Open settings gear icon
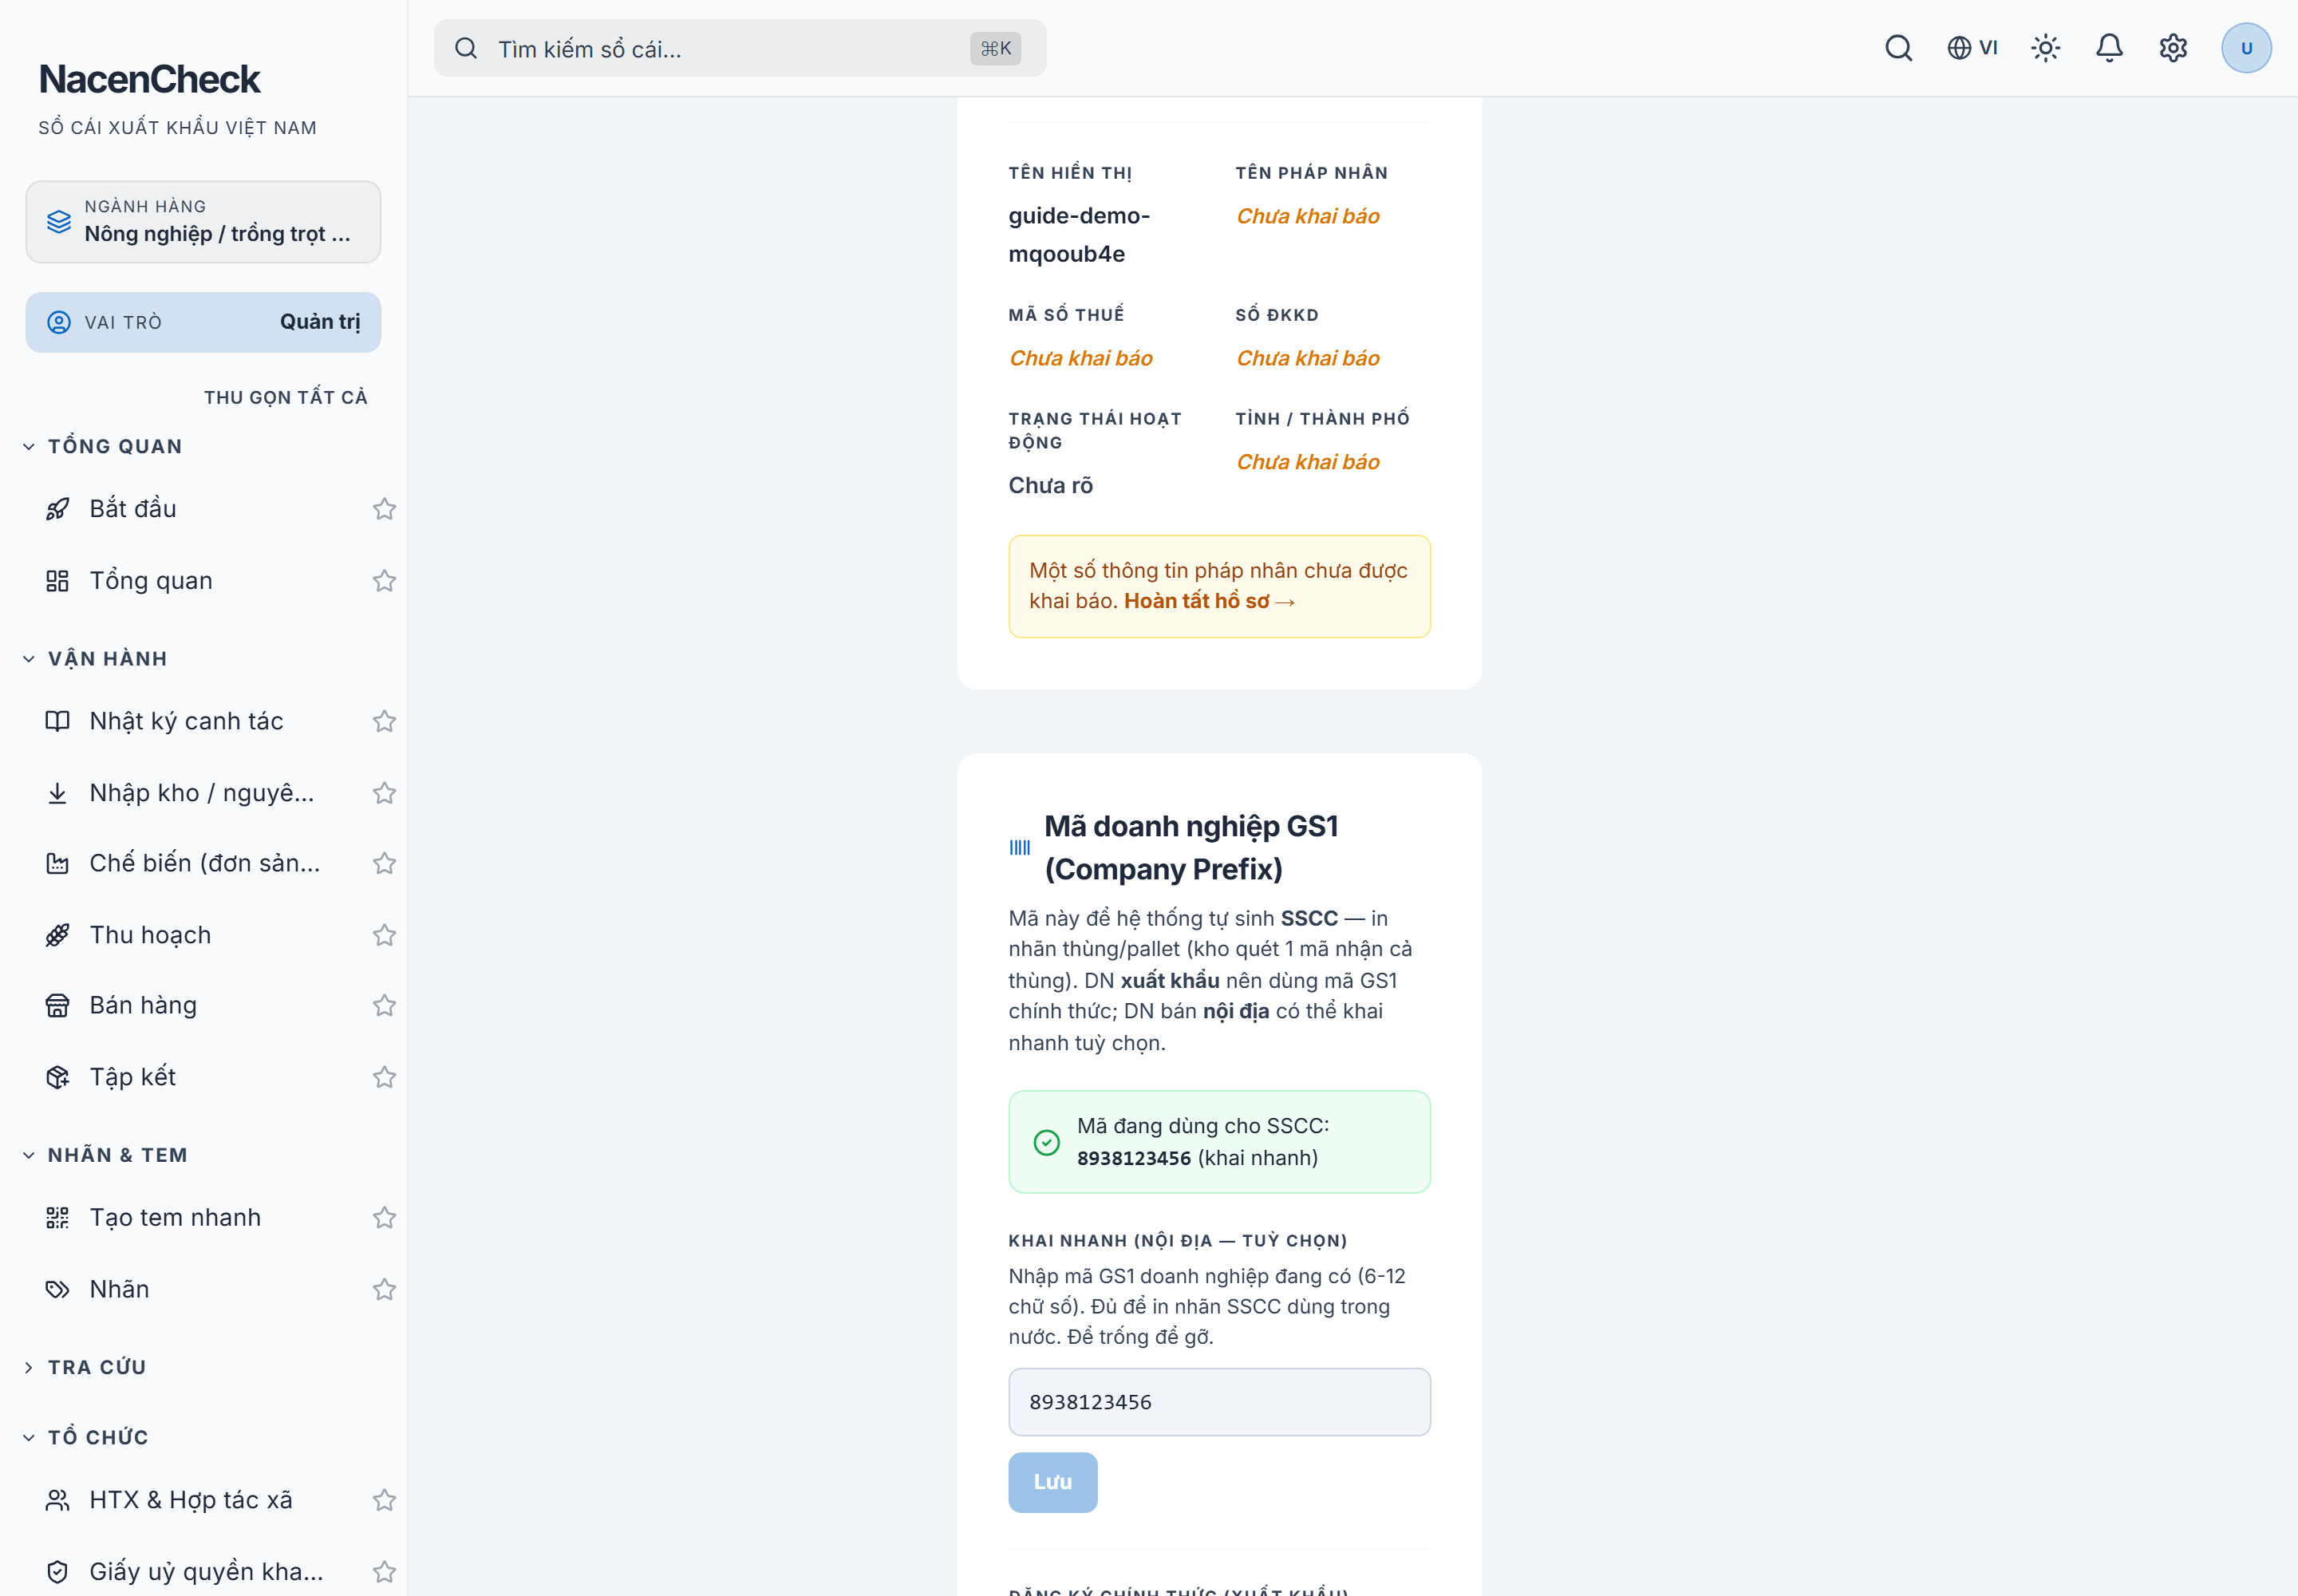The height and width of the screenshot is (1596, 2298). click(x=2173, y=48)
